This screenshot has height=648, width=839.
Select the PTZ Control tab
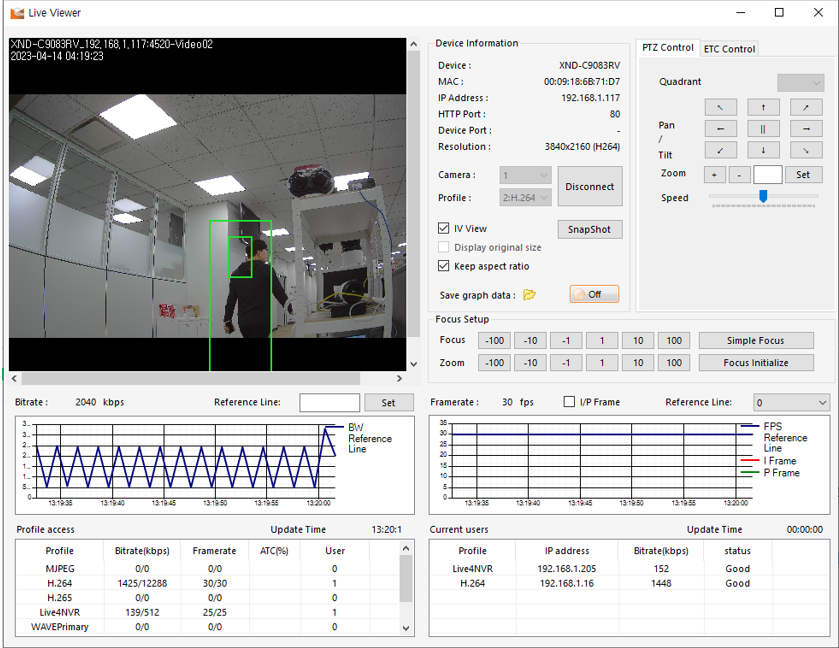[x=667, y=48]
